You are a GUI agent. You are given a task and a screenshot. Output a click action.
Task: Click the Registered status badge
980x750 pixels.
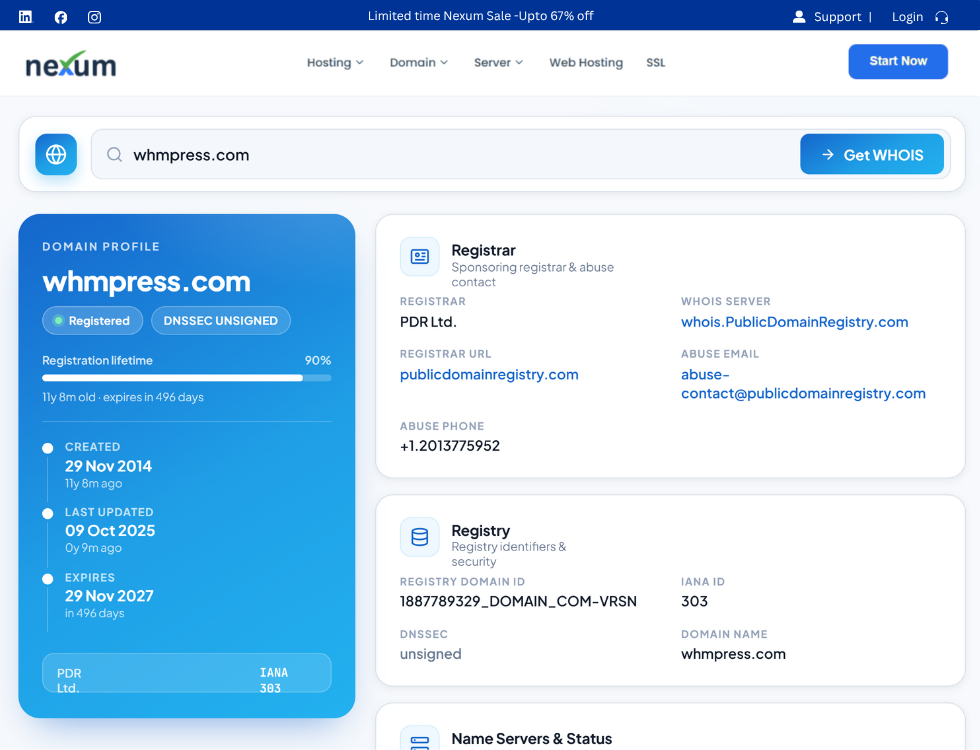(92, 321)
